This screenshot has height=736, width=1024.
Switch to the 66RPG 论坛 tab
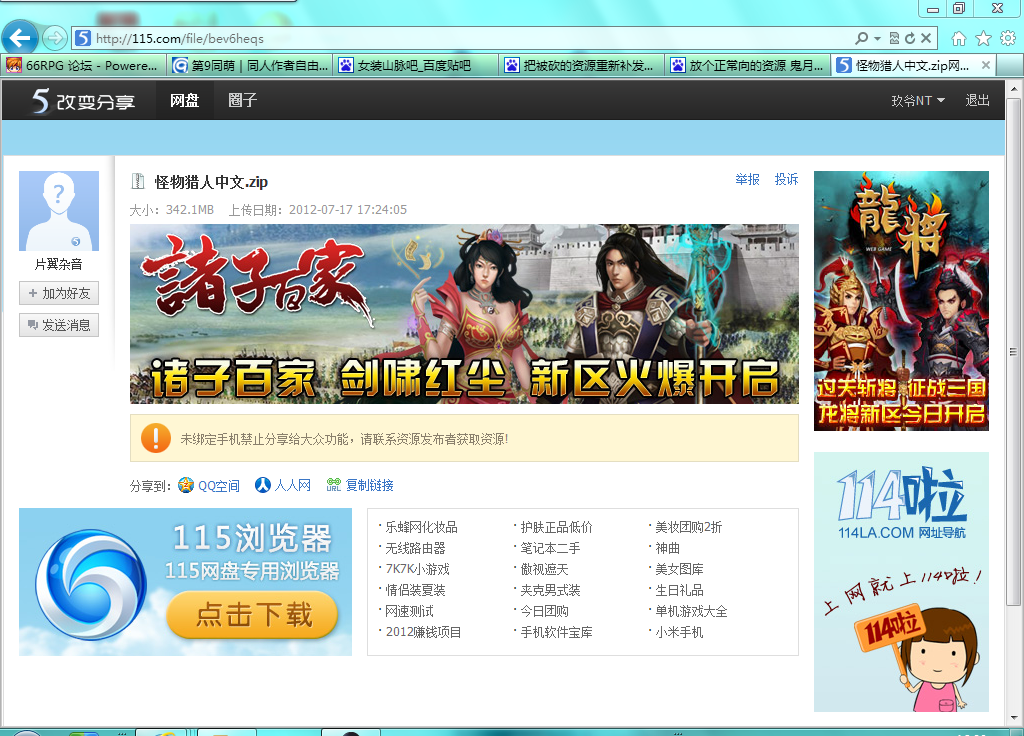[83, 65]
